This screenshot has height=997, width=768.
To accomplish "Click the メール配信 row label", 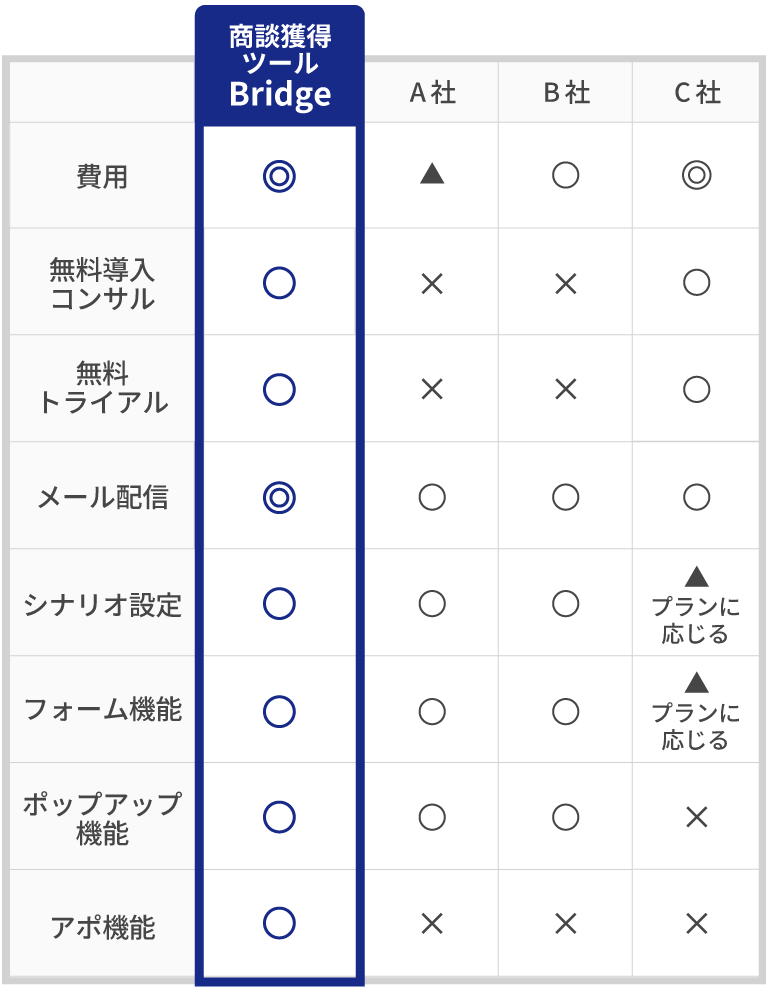I will 102,497.
